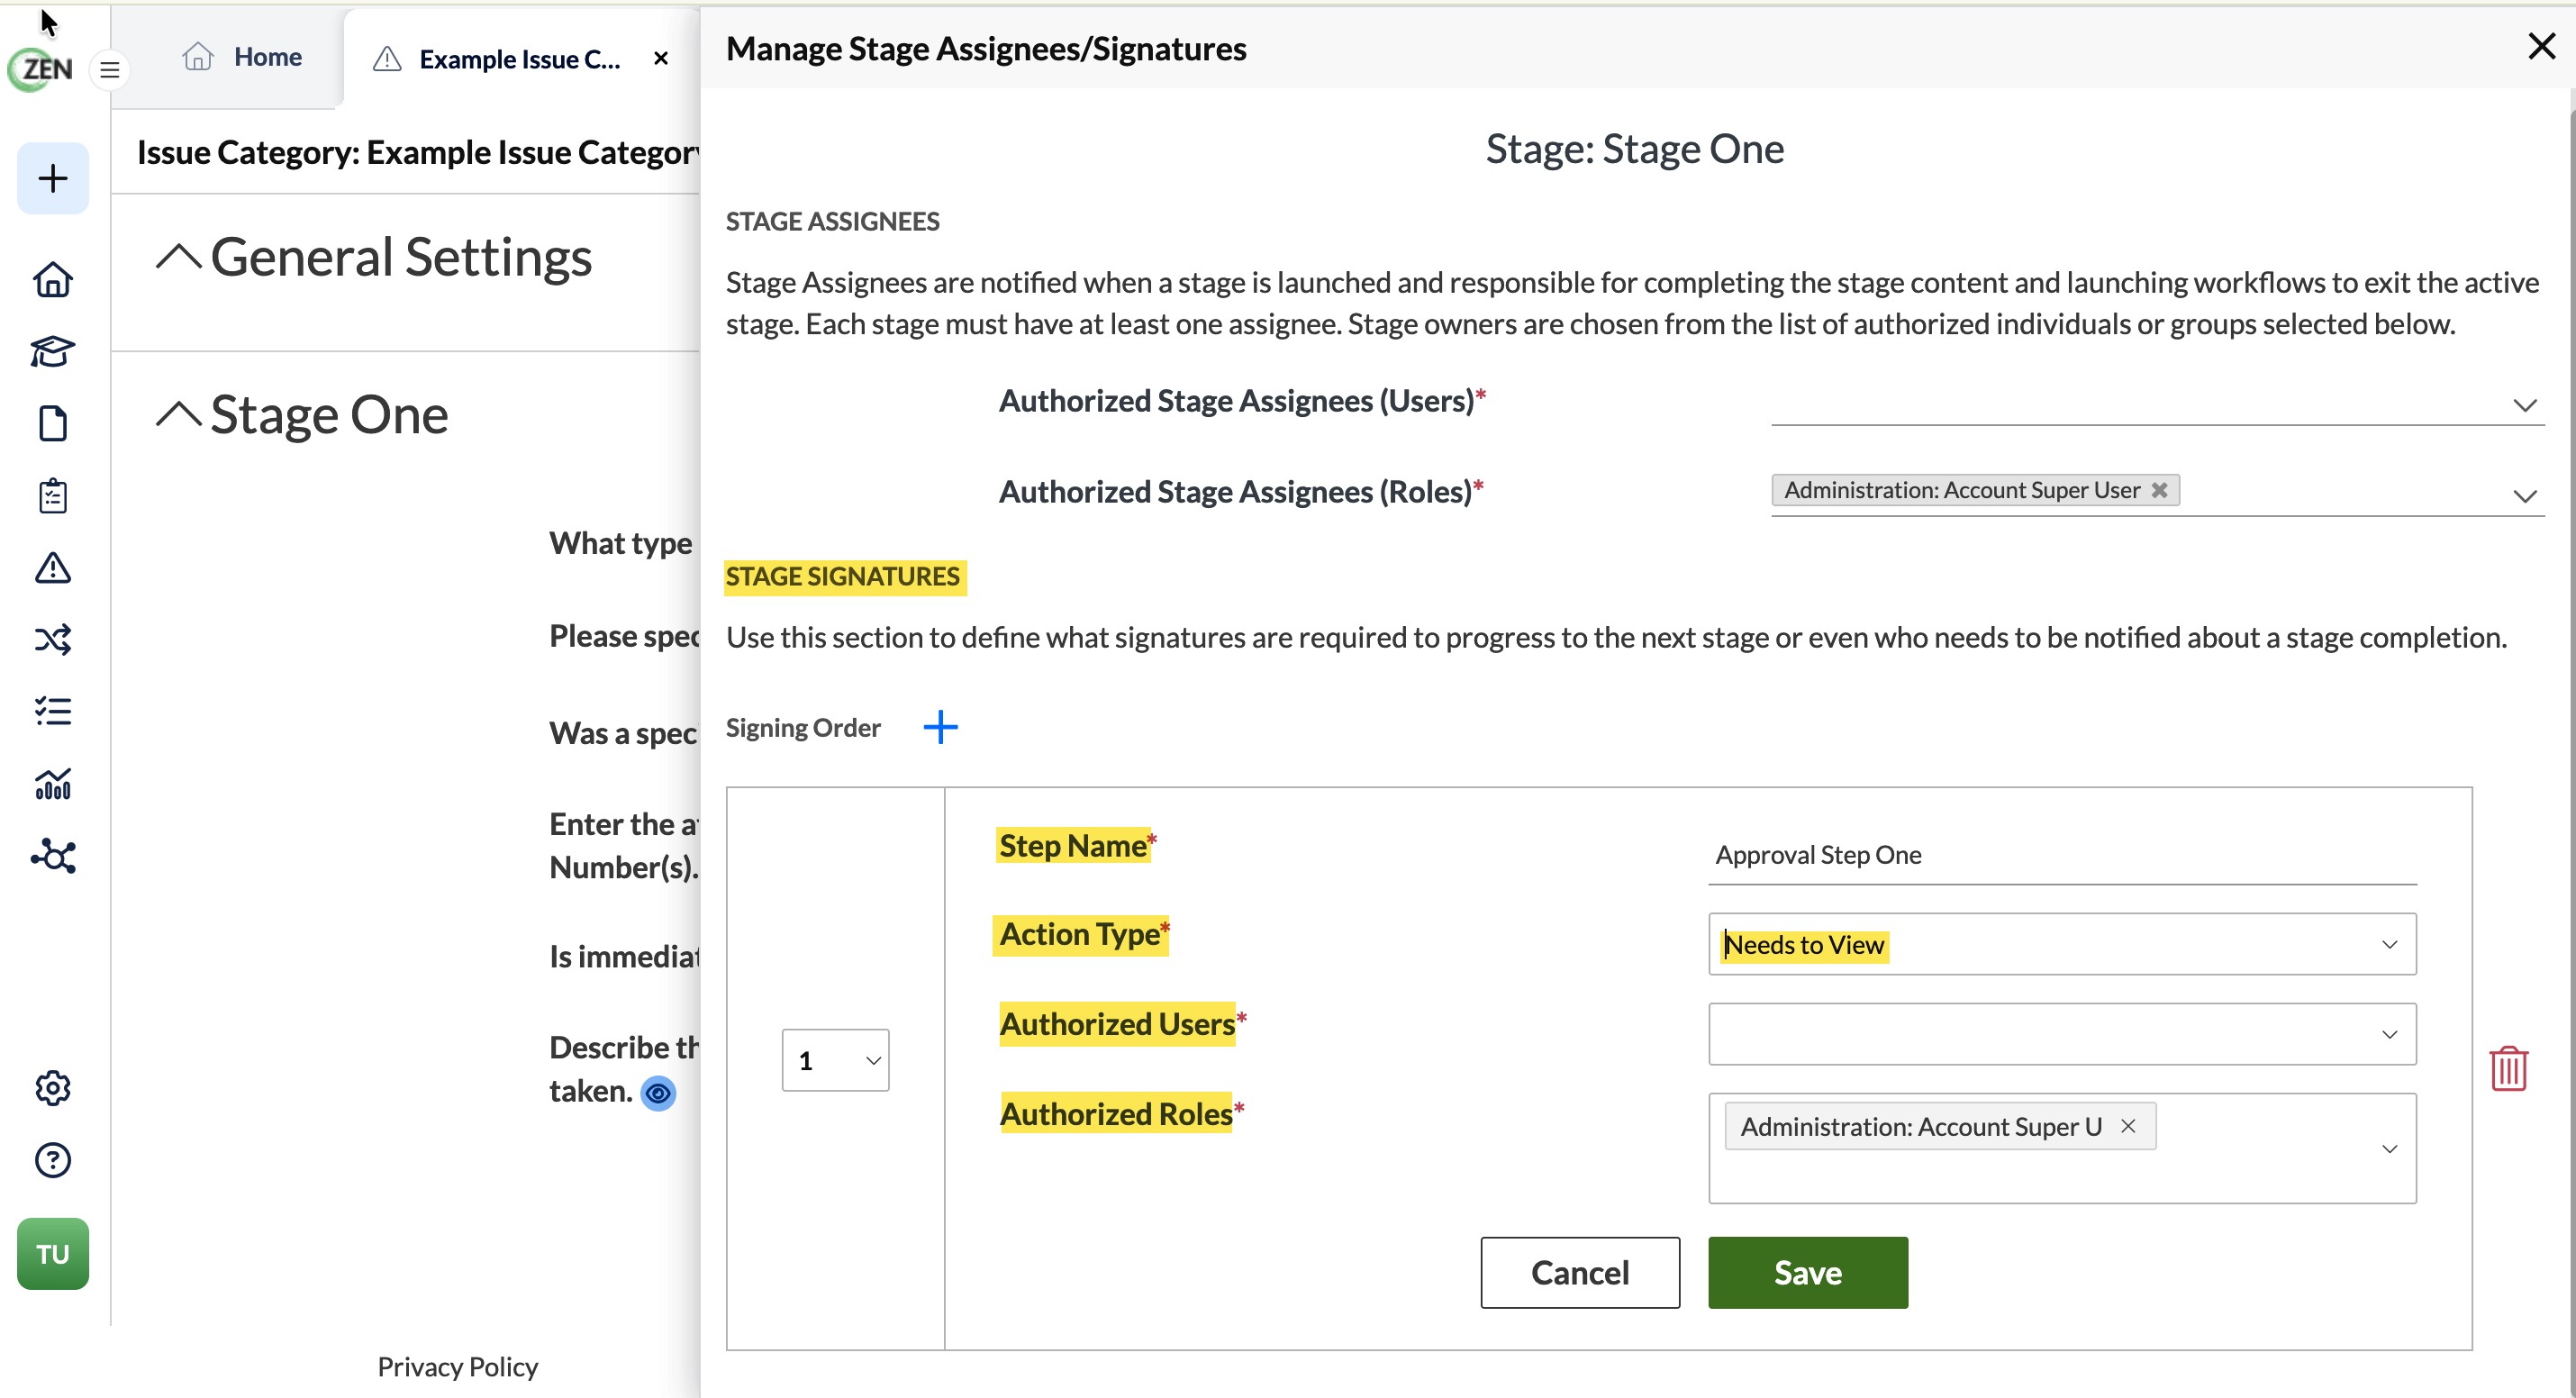Open the home icon in left sidebar
Screen dimensions: 2576x1398
[x=53, y=279]
